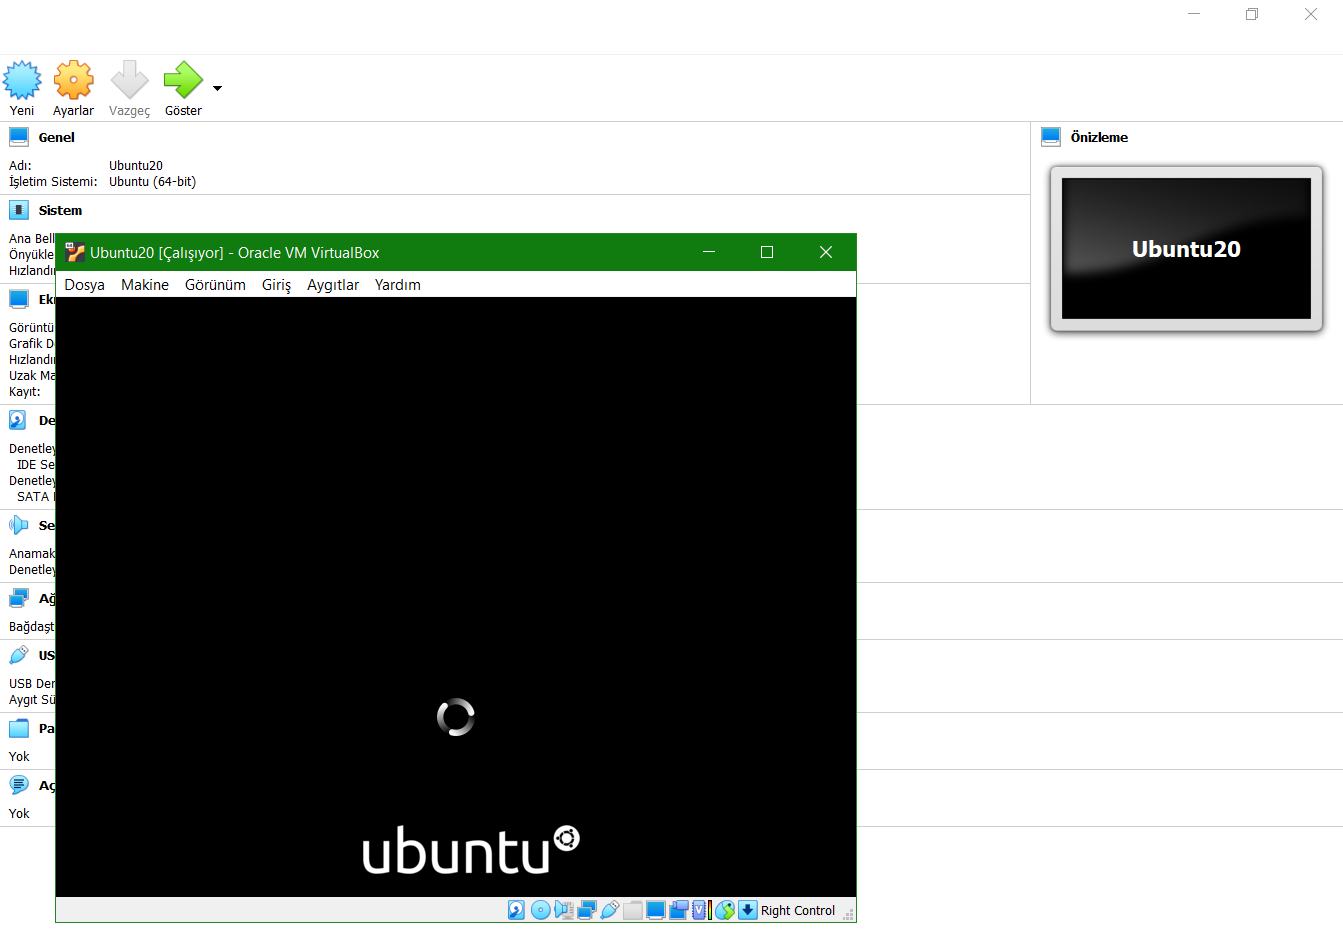1343x950 pixels.
Task: Click the USB devices status bar icon
Action: tap(610, 910)
